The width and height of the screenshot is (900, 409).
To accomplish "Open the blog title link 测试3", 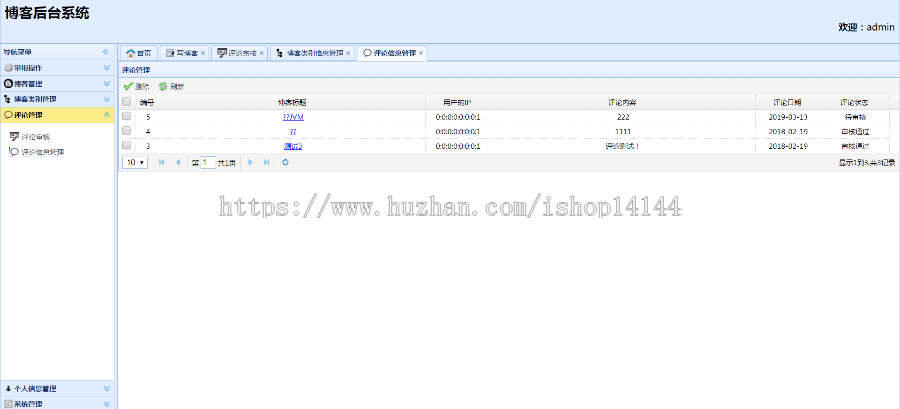I will 293,146.
